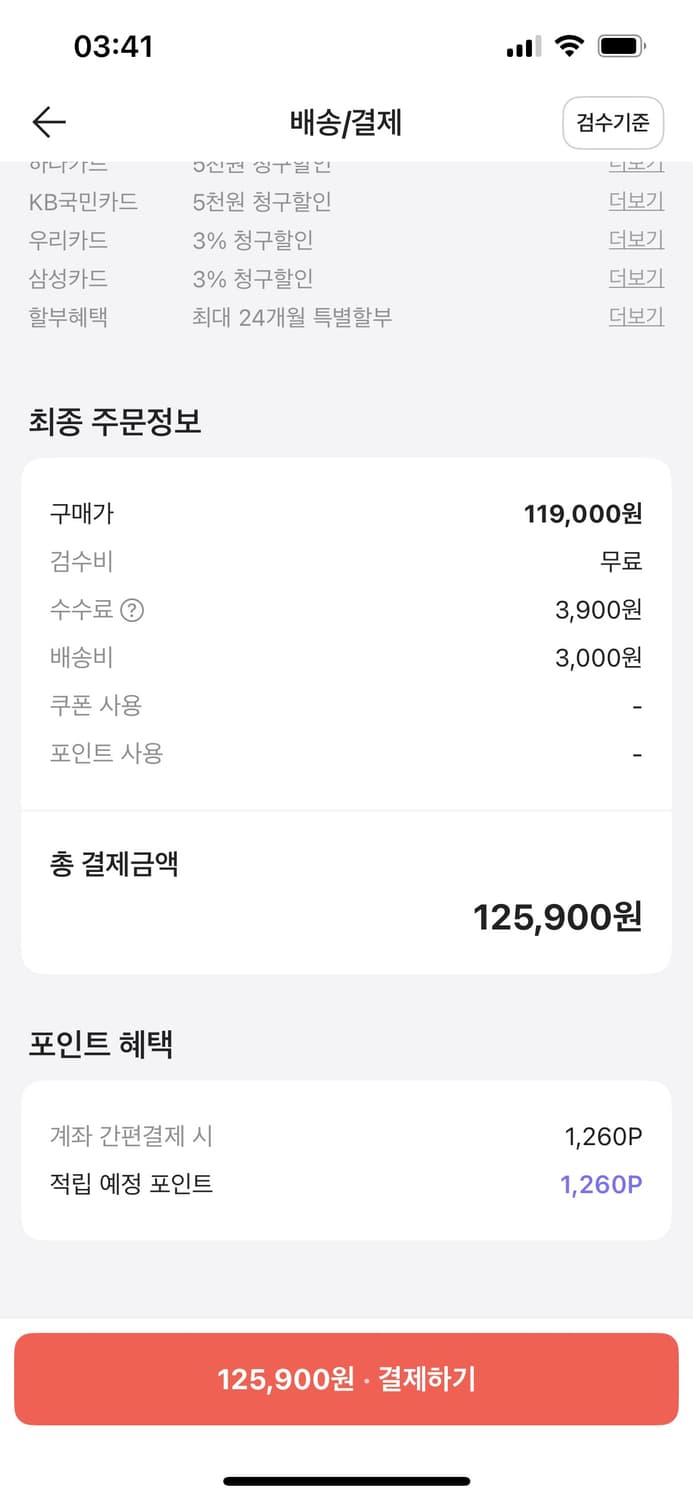This screenshot has height=1500, width=693.
Task: Expand 더보기 next to 우리카드
Action: pyautogui.click(x=637, y=238)
